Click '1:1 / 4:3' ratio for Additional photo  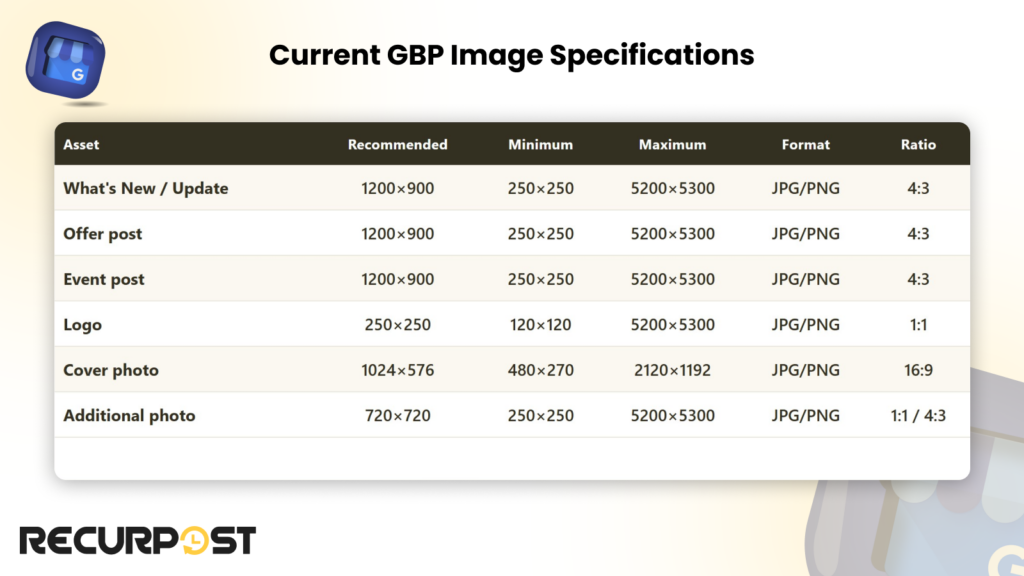coord(918,415)
